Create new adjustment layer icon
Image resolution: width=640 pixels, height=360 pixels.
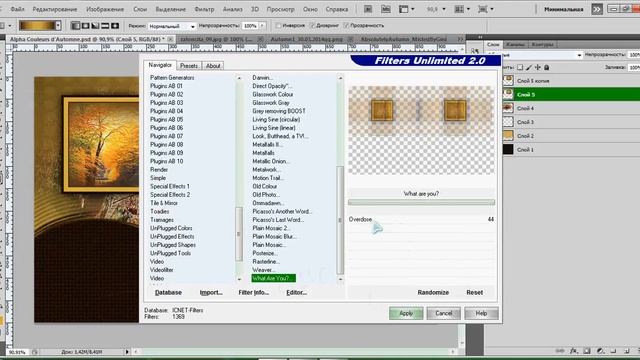(x=600, y=351)
